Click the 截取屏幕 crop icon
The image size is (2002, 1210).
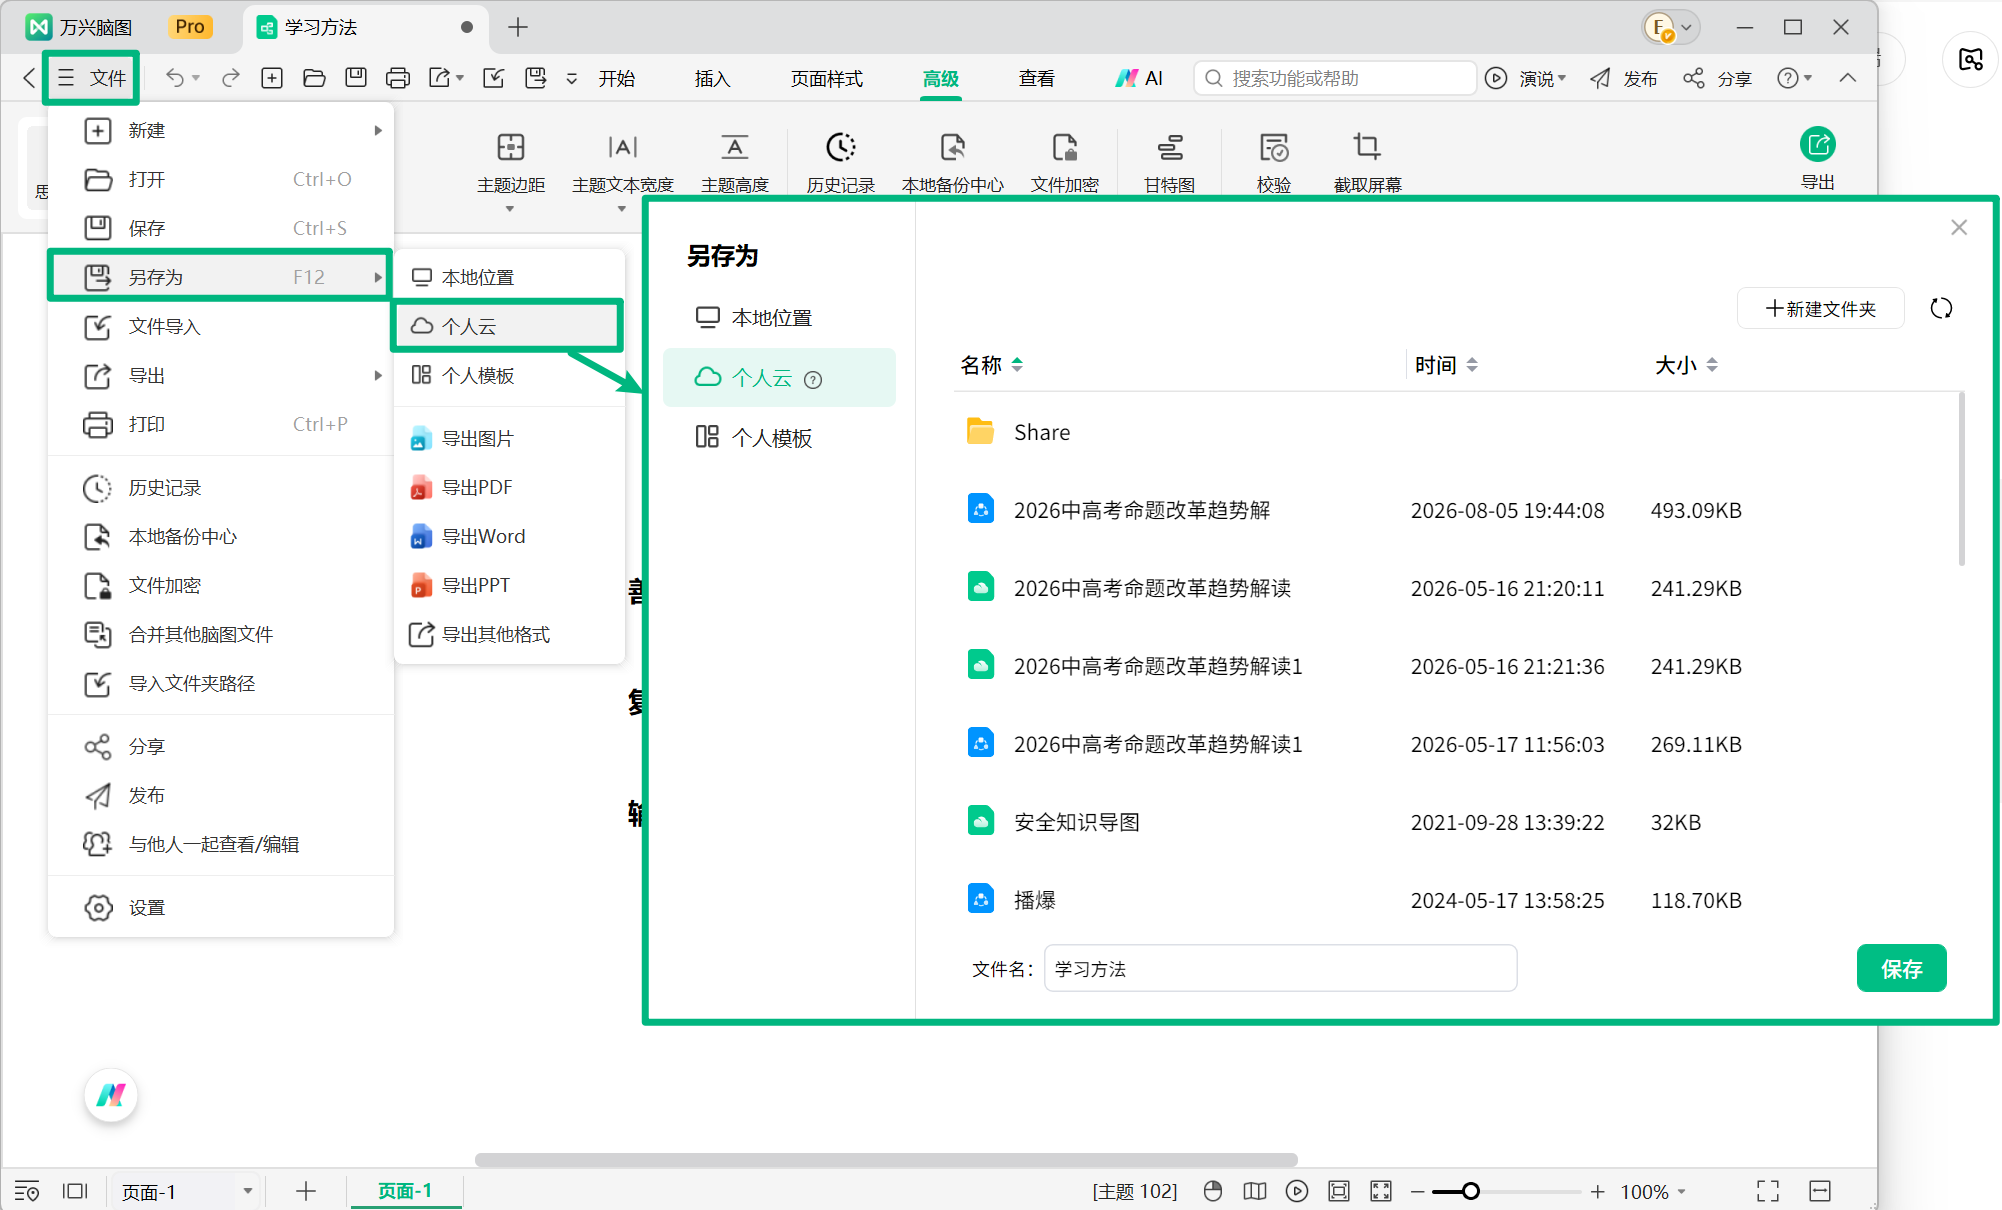(1367, 147)
